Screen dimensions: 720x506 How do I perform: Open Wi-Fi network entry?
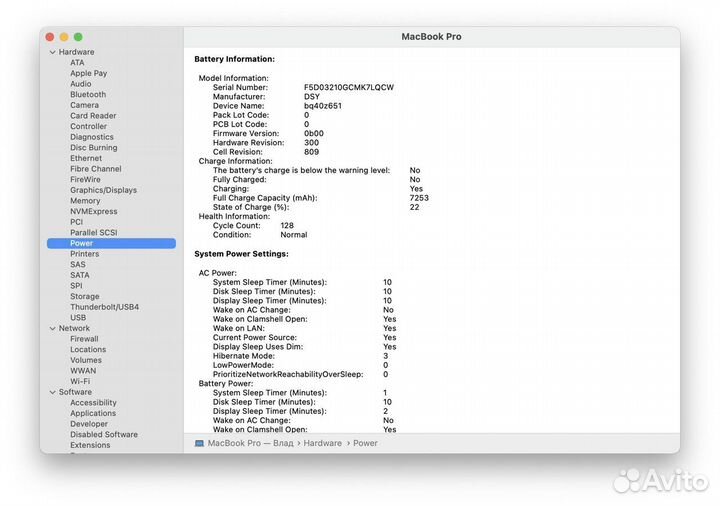coord(80,381)
